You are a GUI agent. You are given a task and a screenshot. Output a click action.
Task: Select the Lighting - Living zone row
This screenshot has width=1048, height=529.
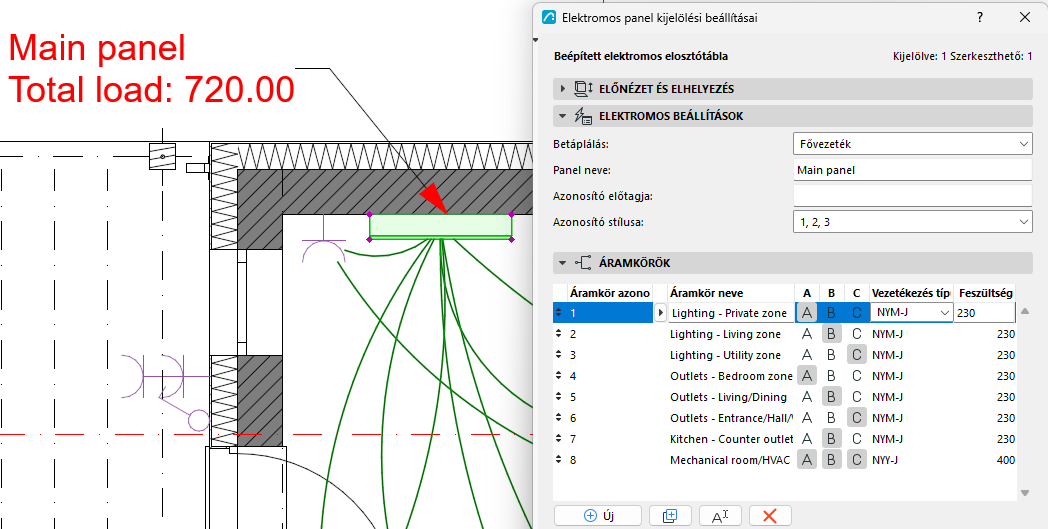pyautogui.click(x=785, y=334)
